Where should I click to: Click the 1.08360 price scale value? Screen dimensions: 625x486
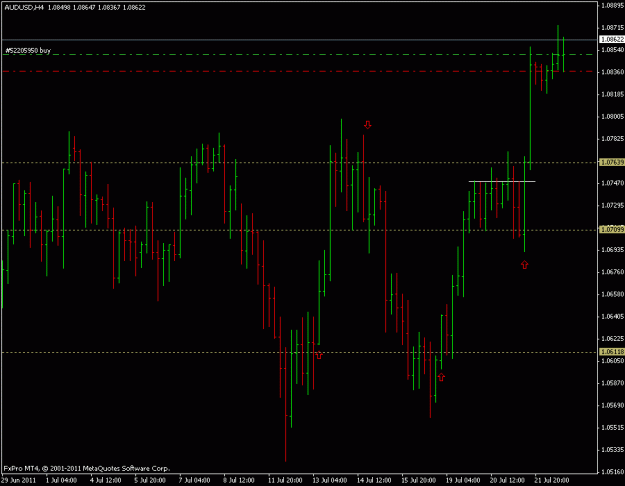coord(612,72)
